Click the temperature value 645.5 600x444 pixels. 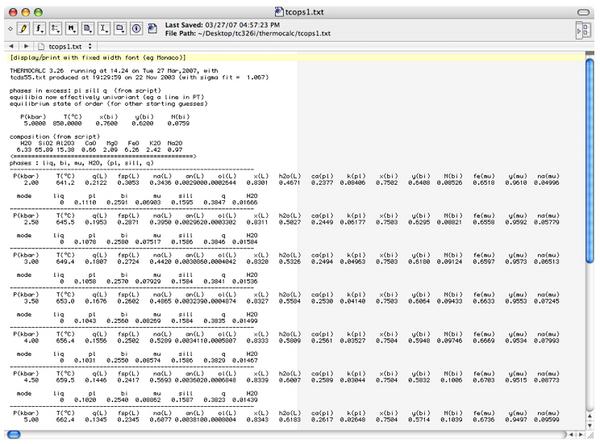pos(65,222)
